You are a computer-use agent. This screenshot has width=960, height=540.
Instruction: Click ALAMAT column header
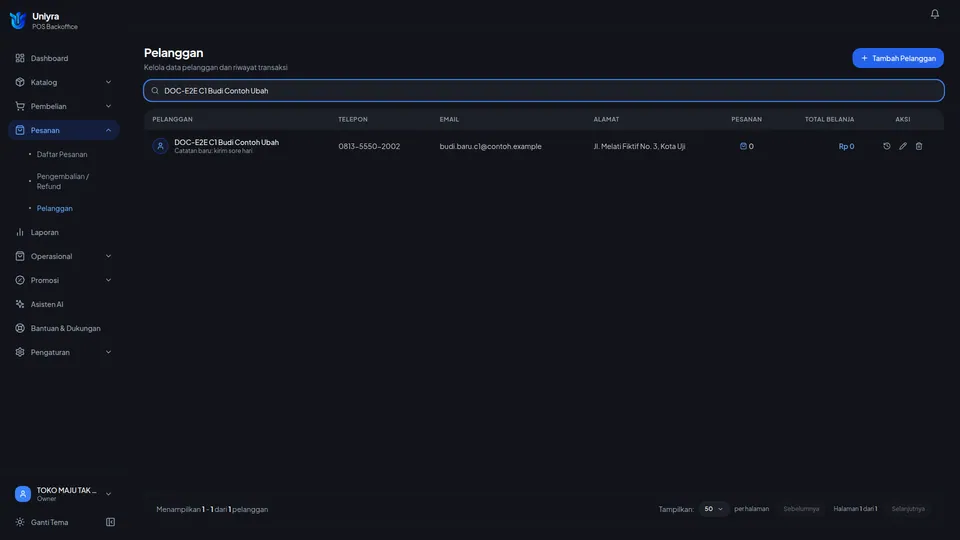click(x=606, y=119)
